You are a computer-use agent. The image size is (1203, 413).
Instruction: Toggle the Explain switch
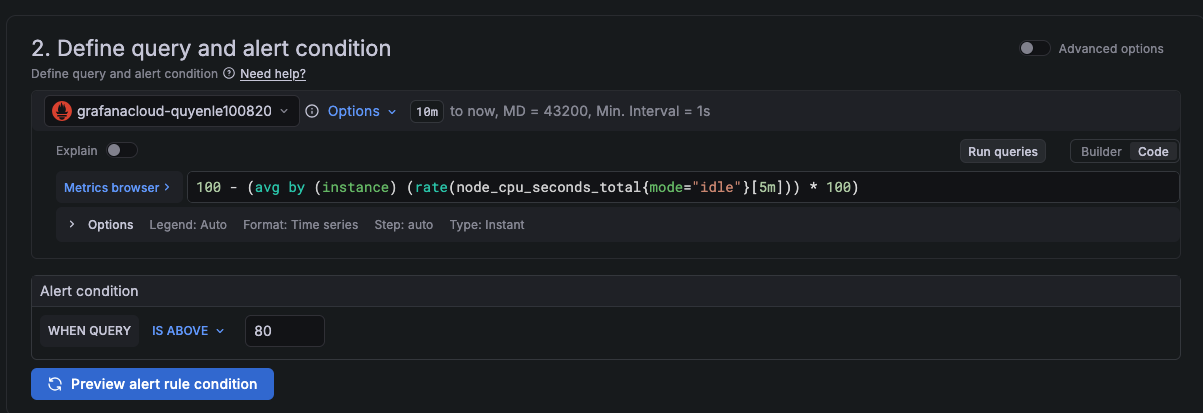click(122, 151)
